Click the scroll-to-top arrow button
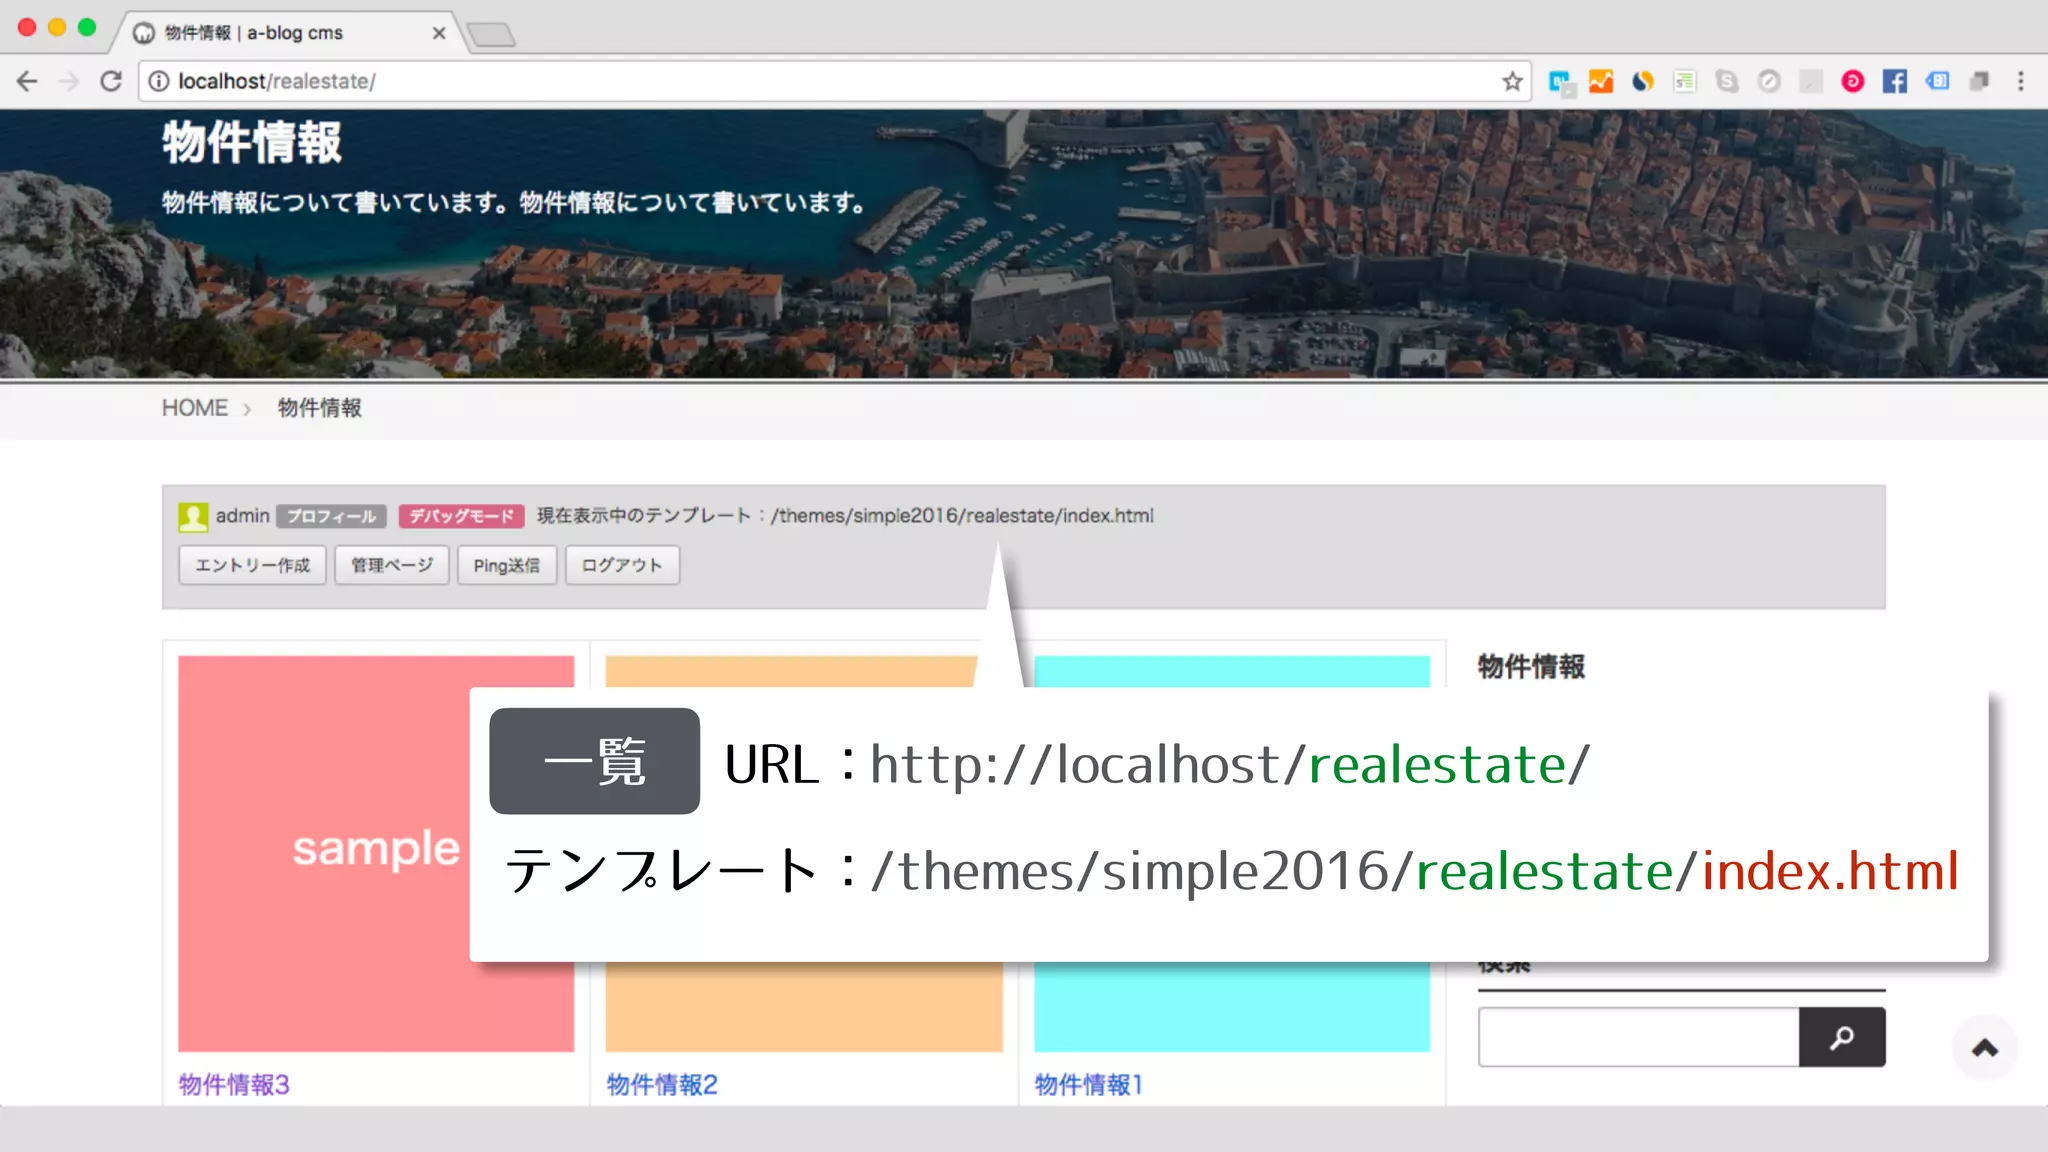 click(x=1984, y=1047)
